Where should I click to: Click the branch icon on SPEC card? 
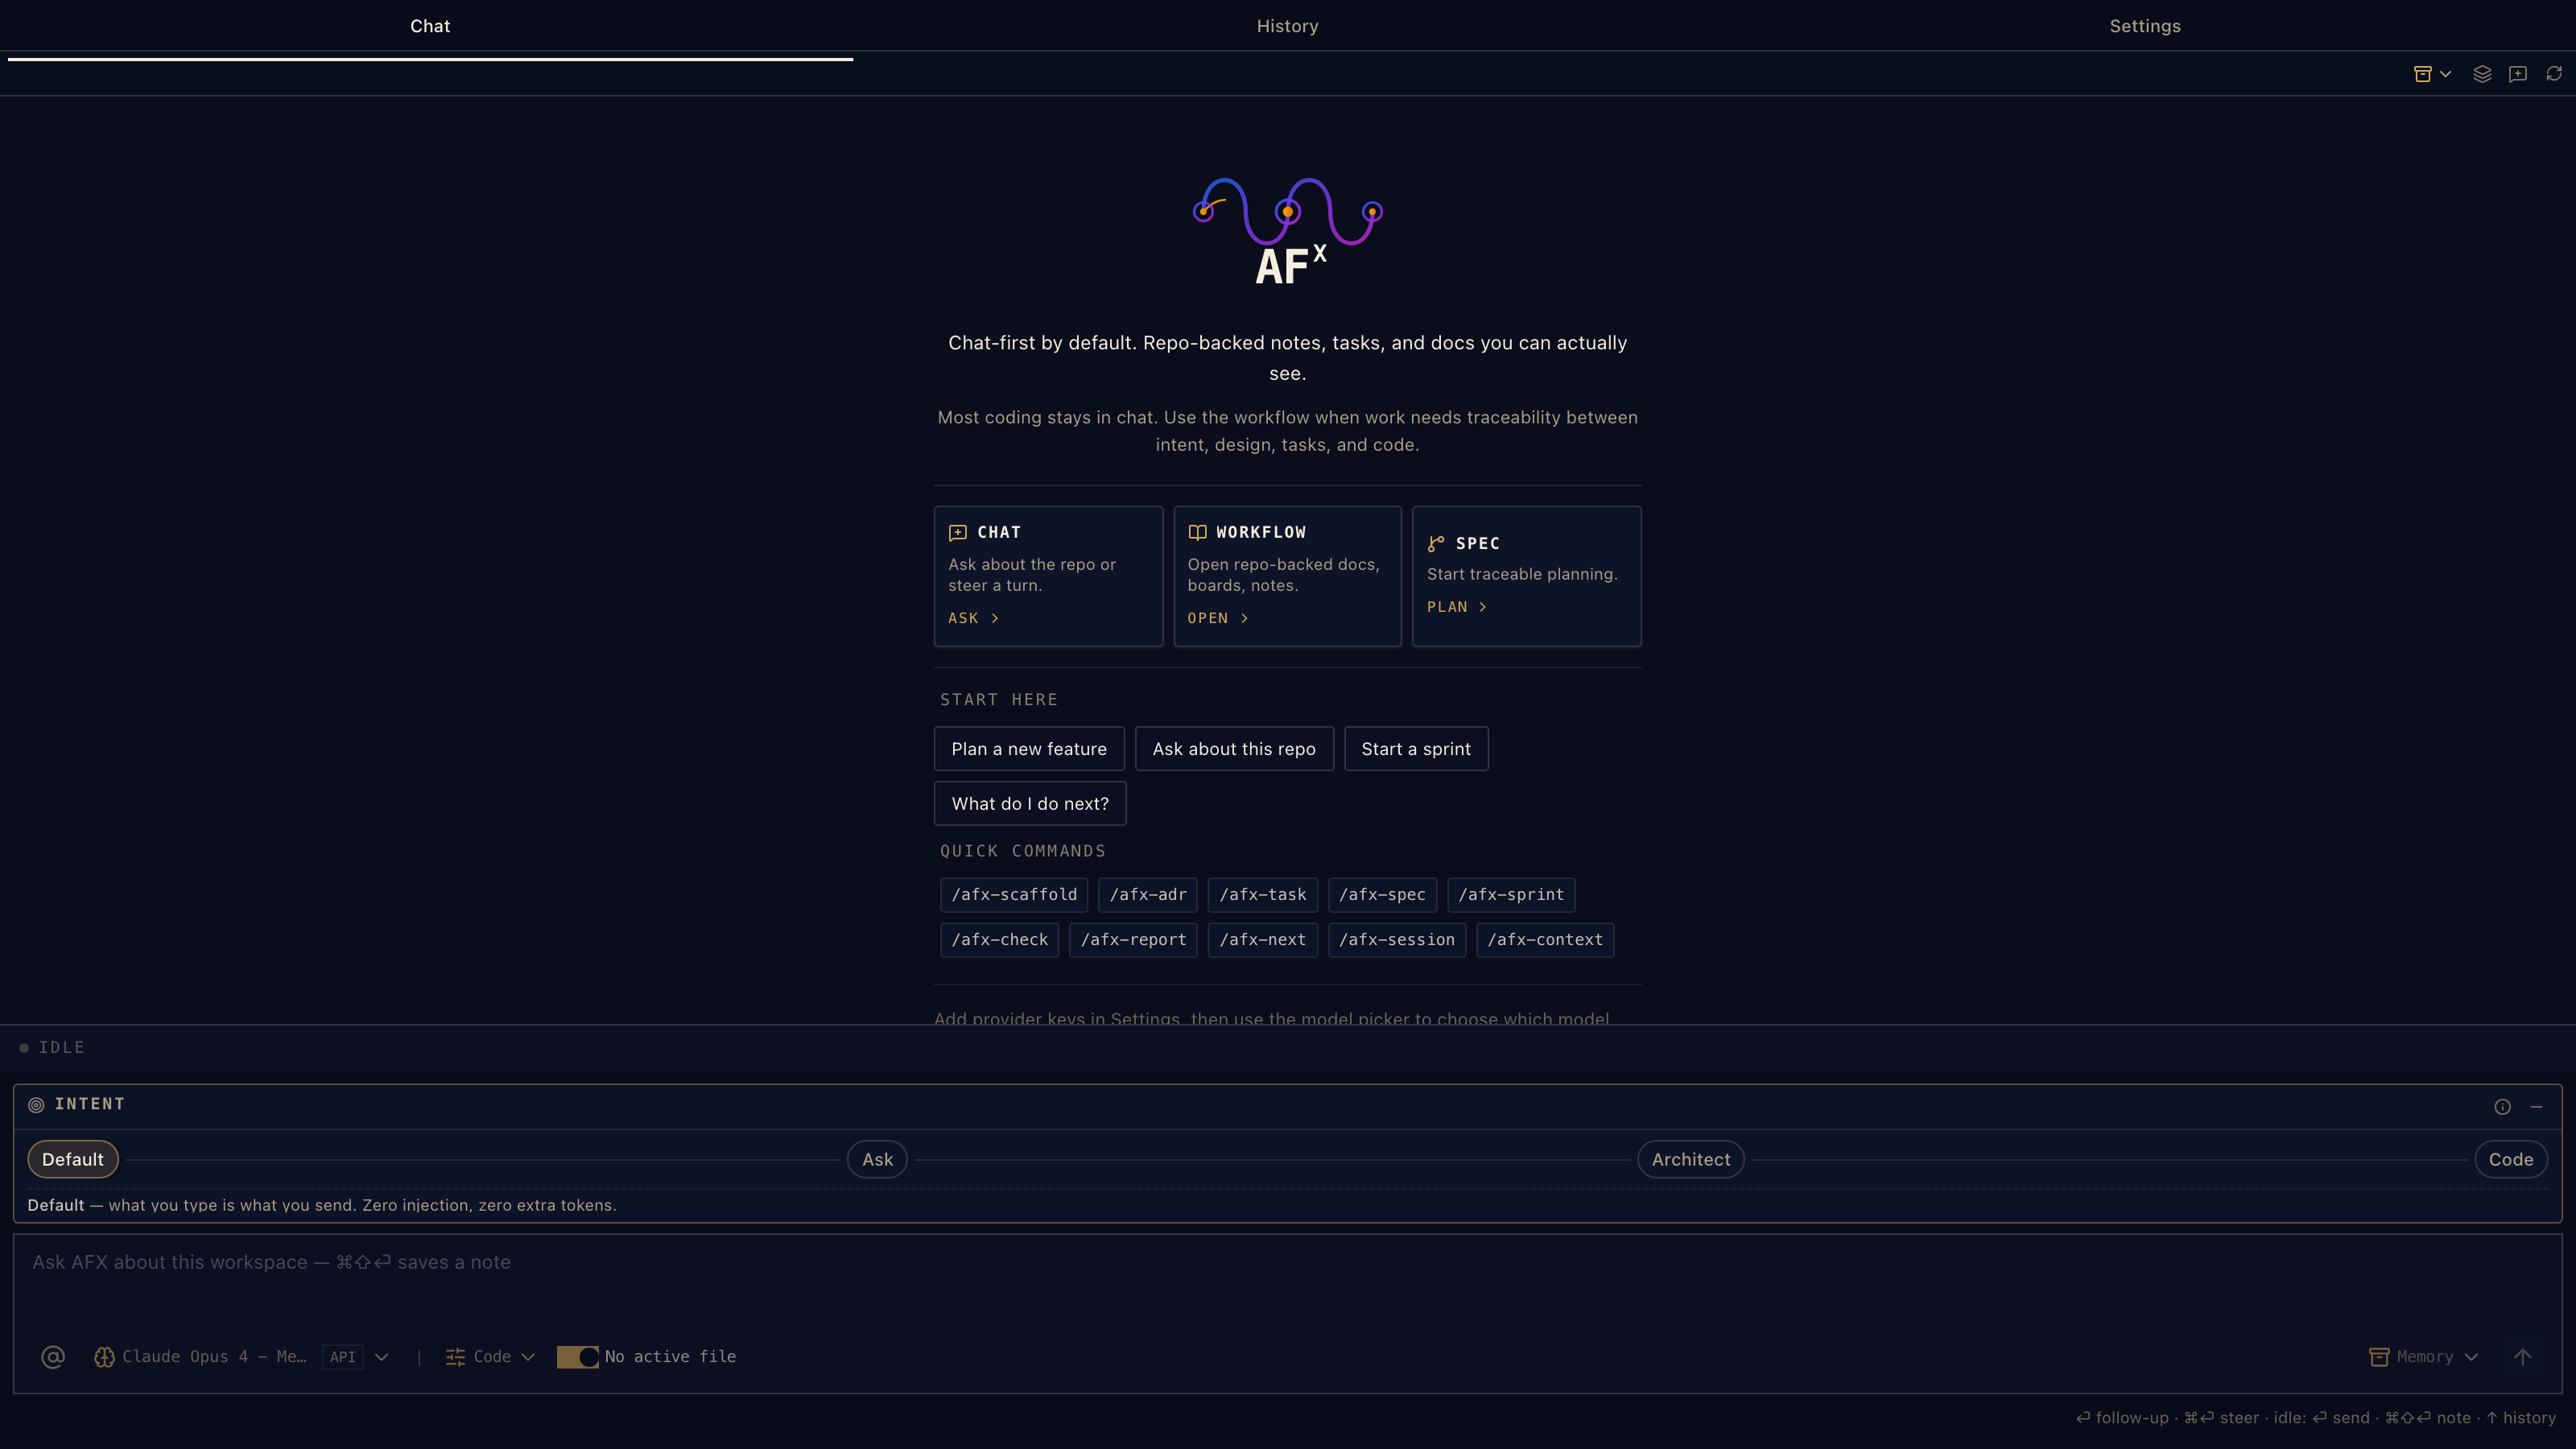(1436, 544)
